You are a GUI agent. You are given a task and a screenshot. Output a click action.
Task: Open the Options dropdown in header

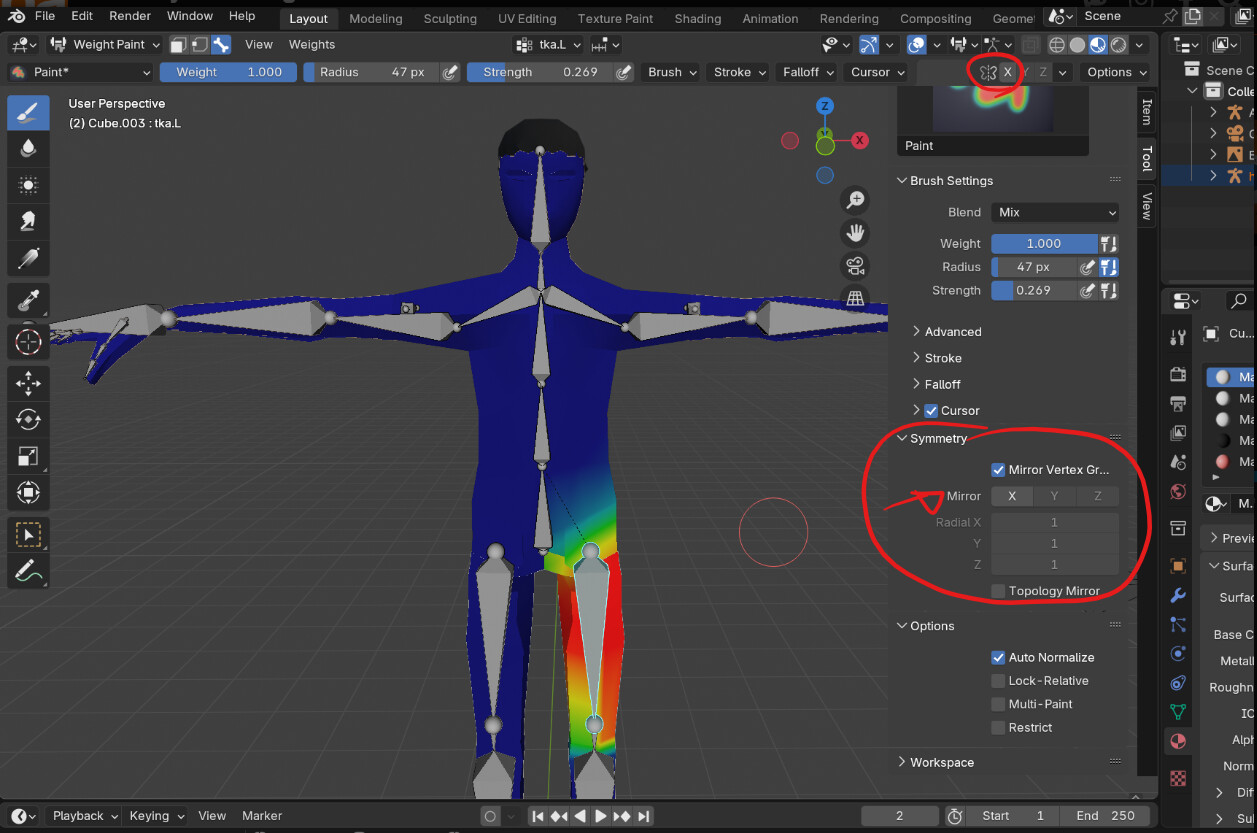pos(1115,72)
